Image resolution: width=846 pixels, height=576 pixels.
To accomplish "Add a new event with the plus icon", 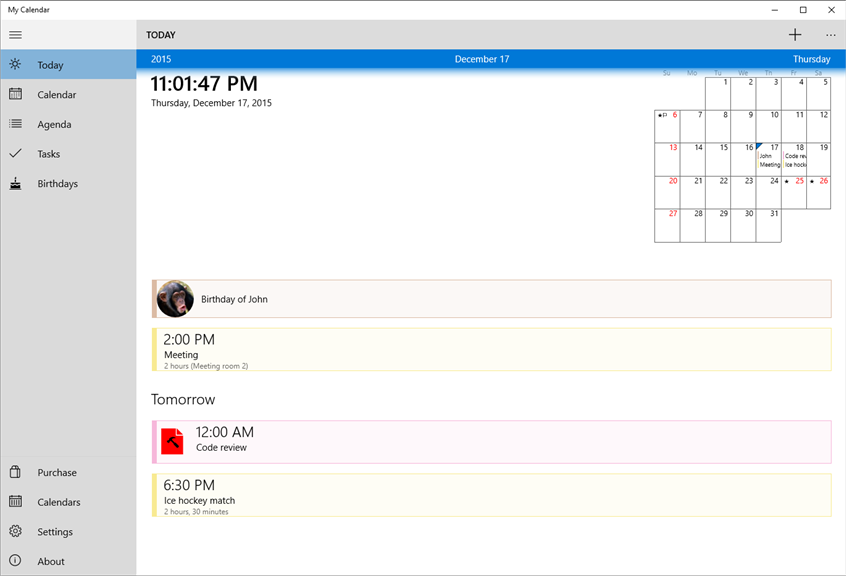I will [x=795, y=34].
